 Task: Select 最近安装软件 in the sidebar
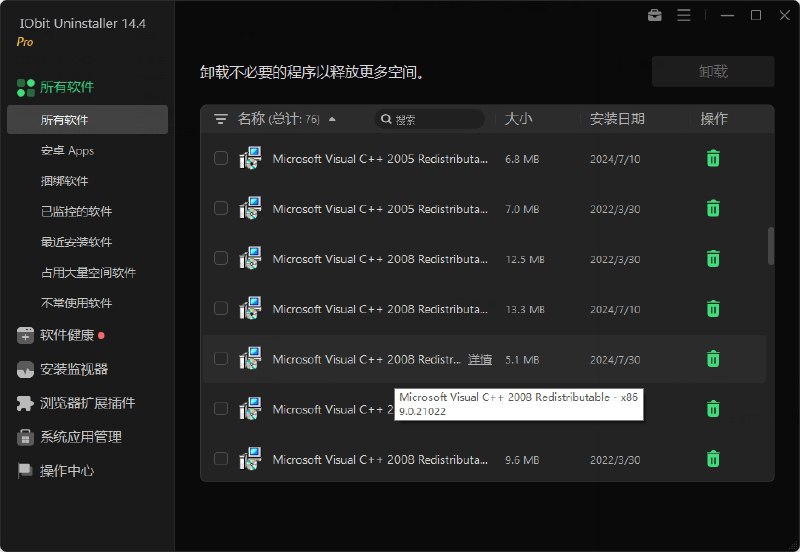pyautogui.click(x=76, y=242)
